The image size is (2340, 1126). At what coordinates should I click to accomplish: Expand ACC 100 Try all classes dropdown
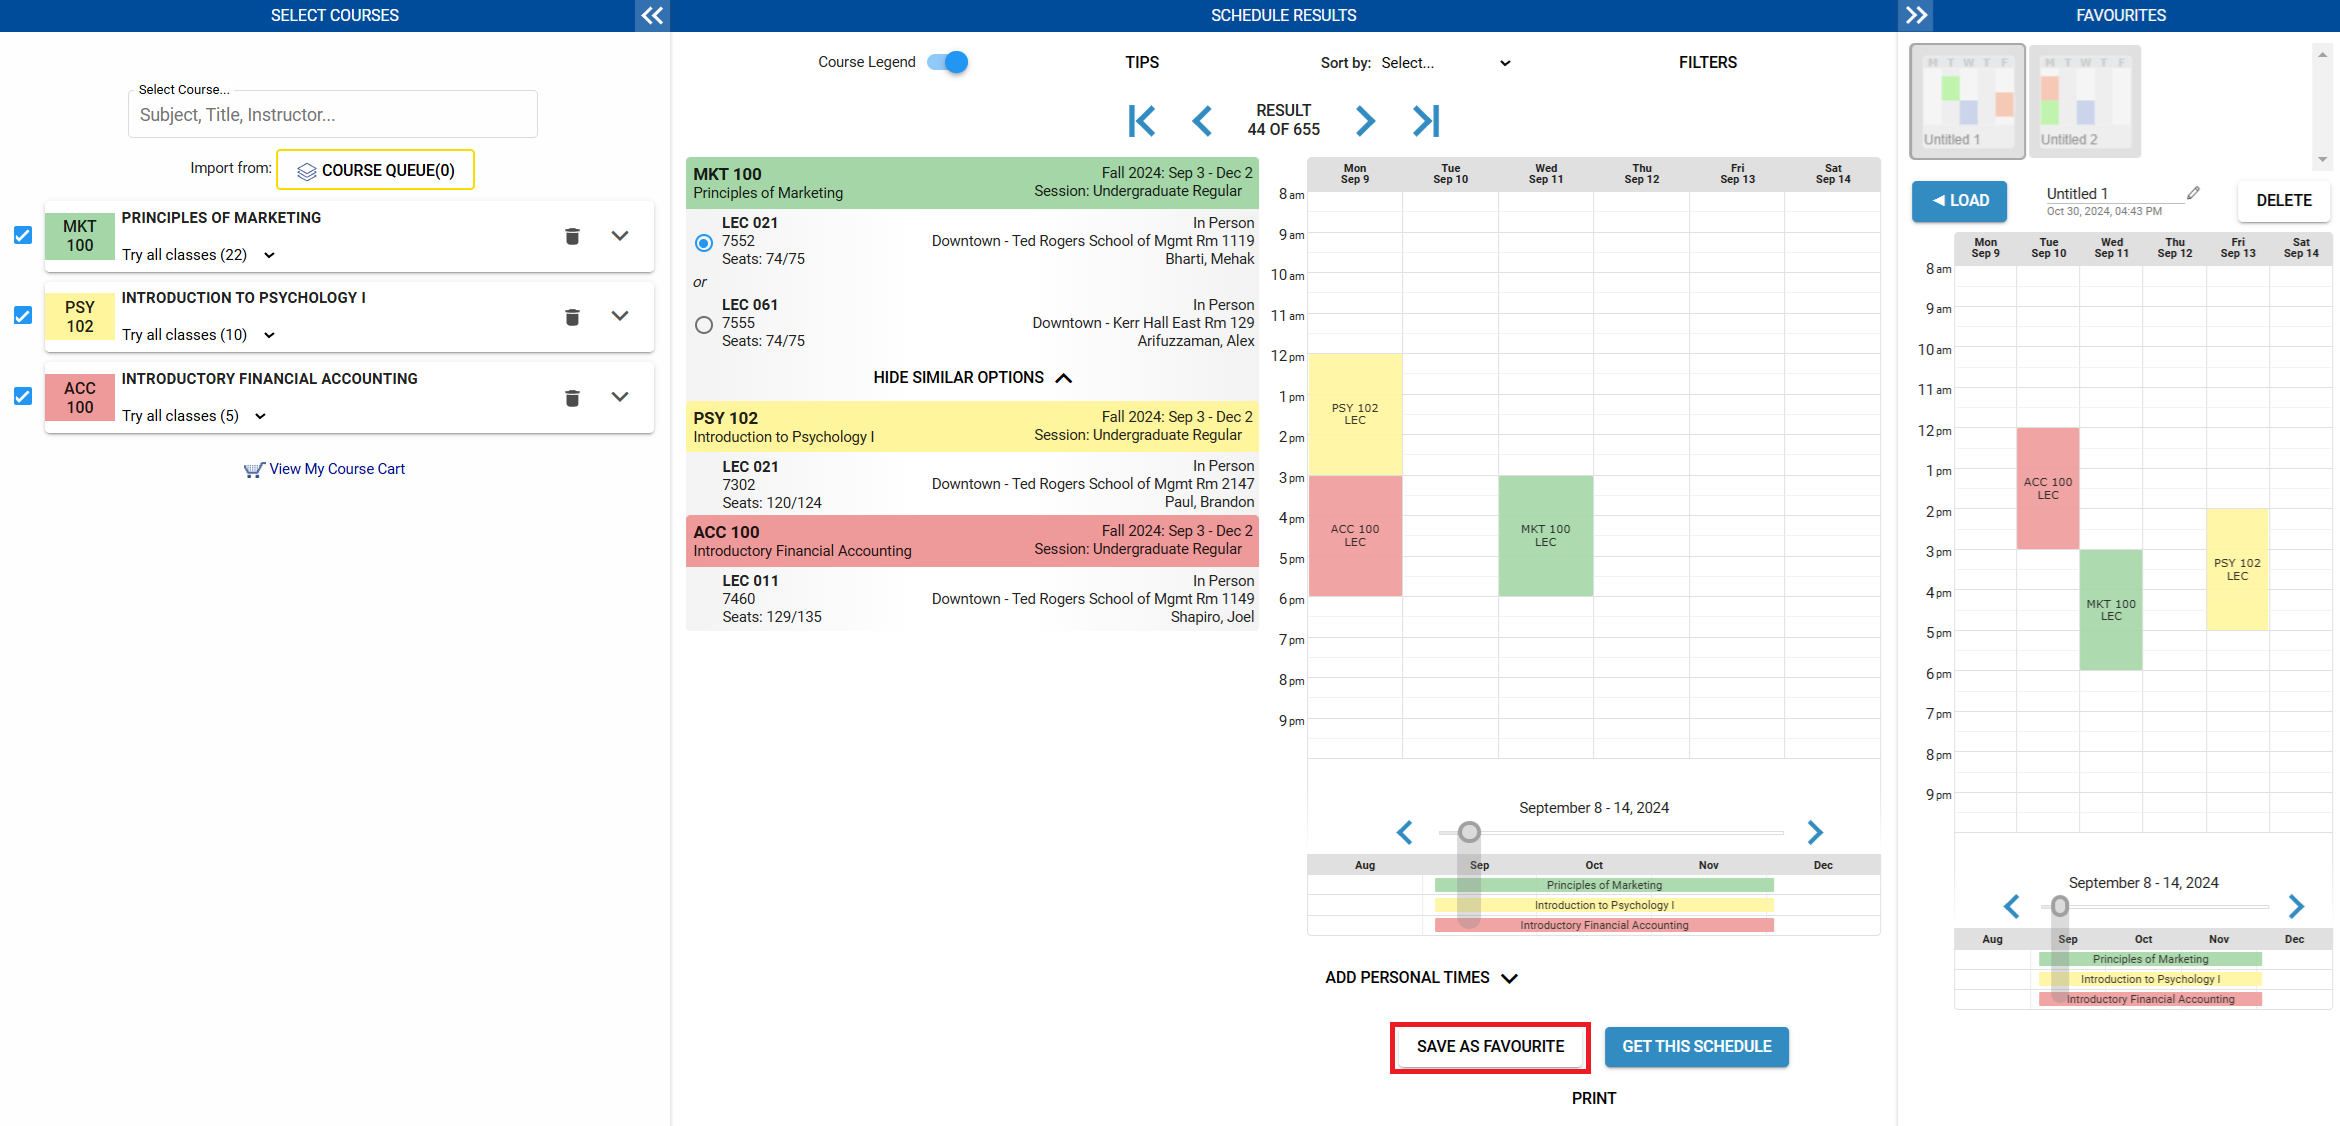pos(263,415)
